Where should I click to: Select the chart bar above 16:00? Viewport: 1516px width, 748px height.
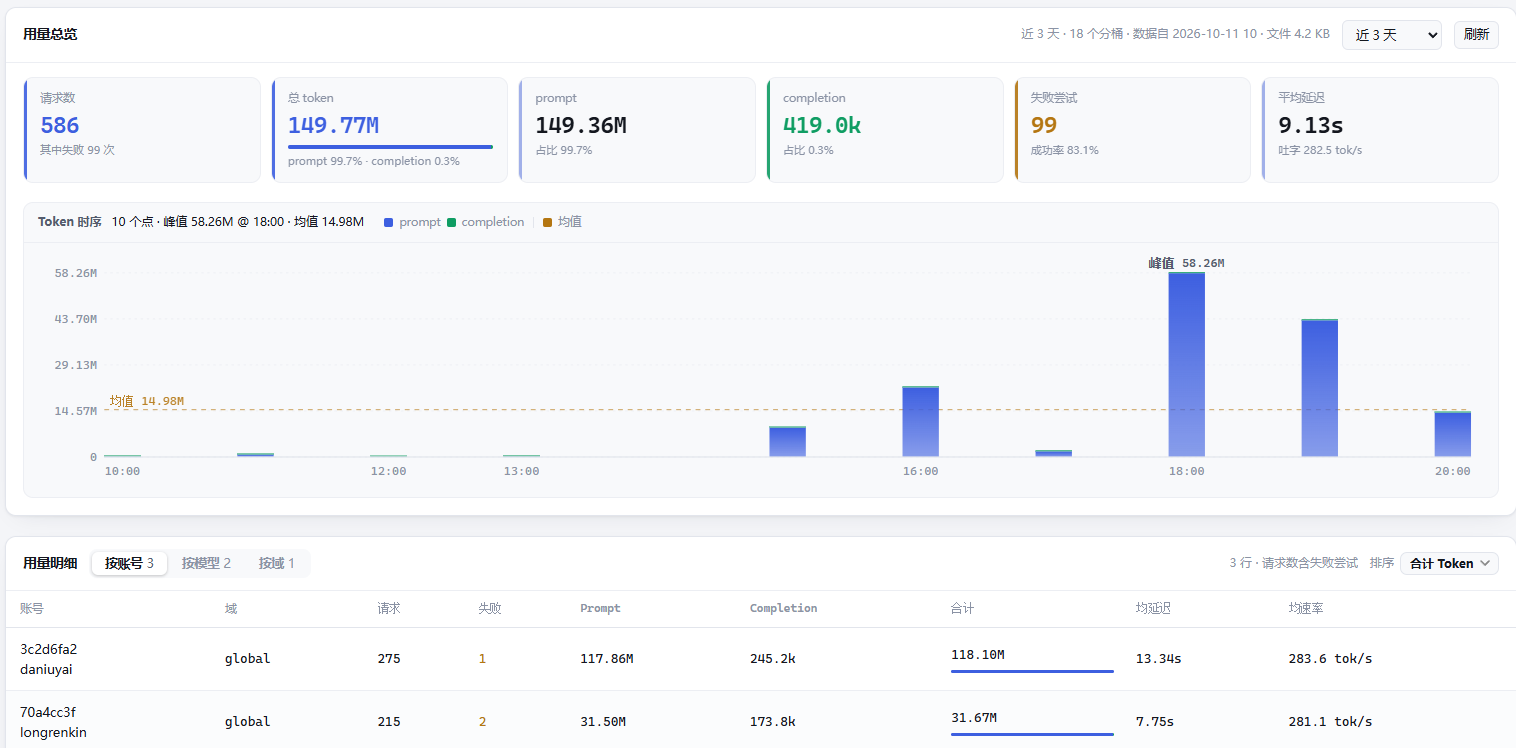tap(920, 421)
